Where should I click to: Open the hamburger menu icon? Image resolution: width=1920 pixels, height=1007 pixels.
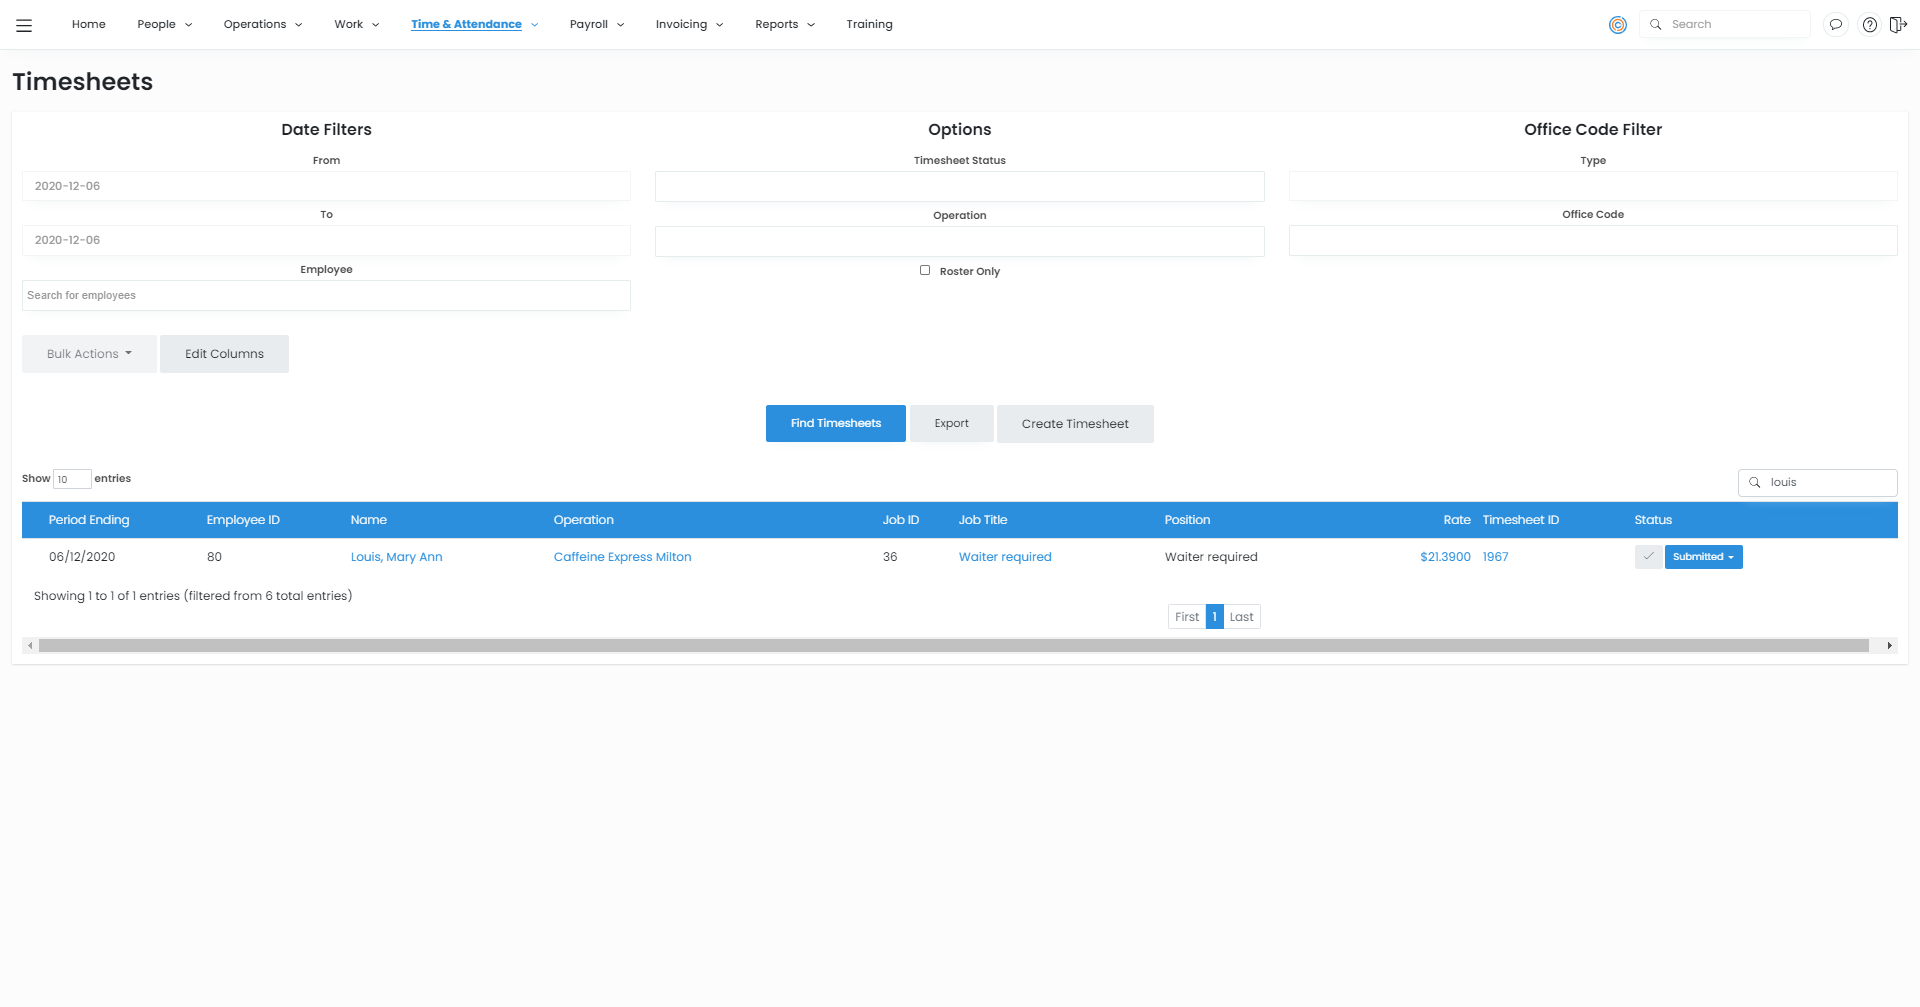click(x=24, y=25)
